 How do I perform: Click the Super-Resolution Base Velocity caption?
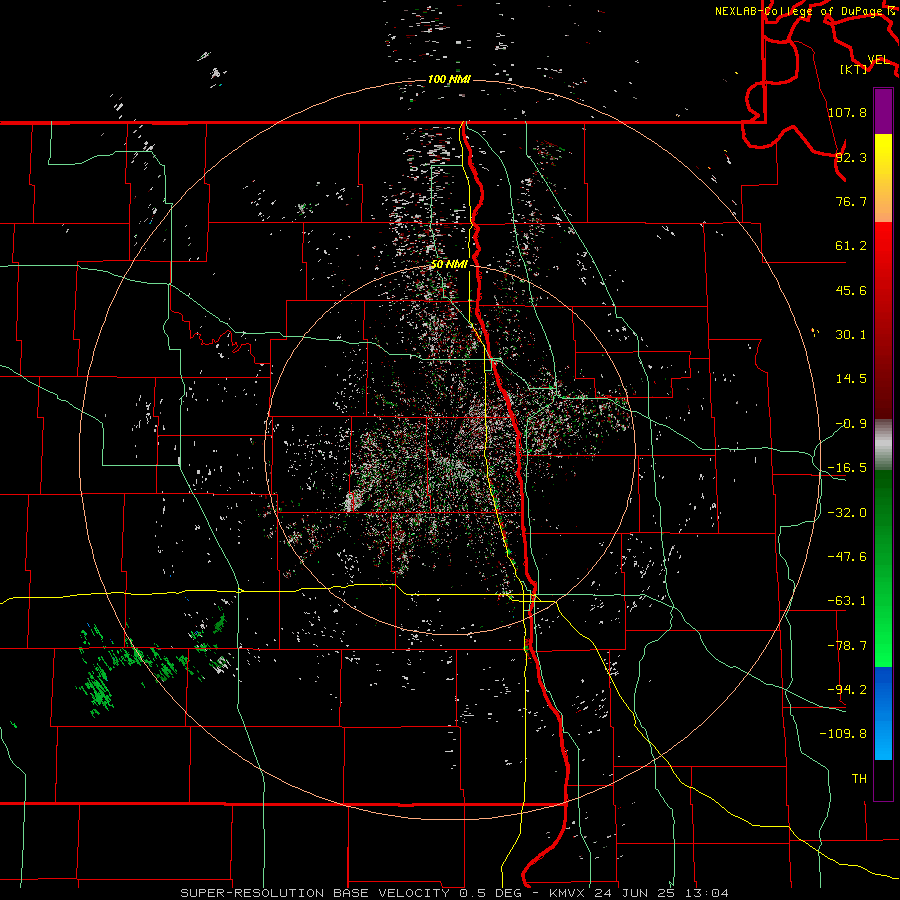[455, 893]
